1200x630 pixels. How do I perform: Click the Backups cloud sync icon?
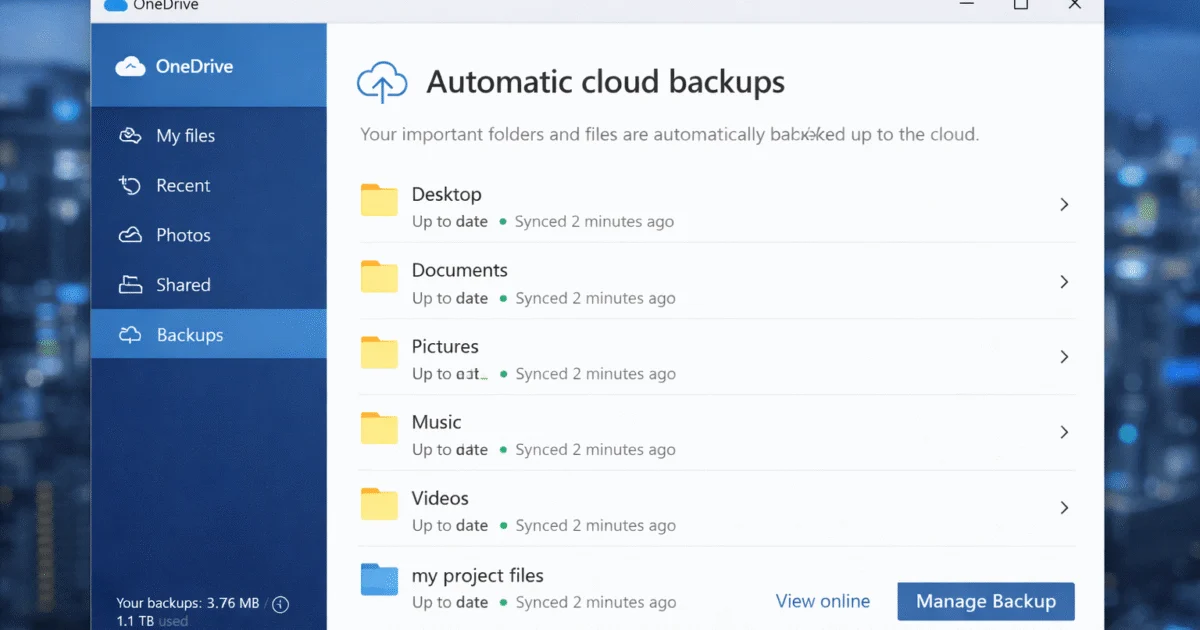(x=130, y=335)
